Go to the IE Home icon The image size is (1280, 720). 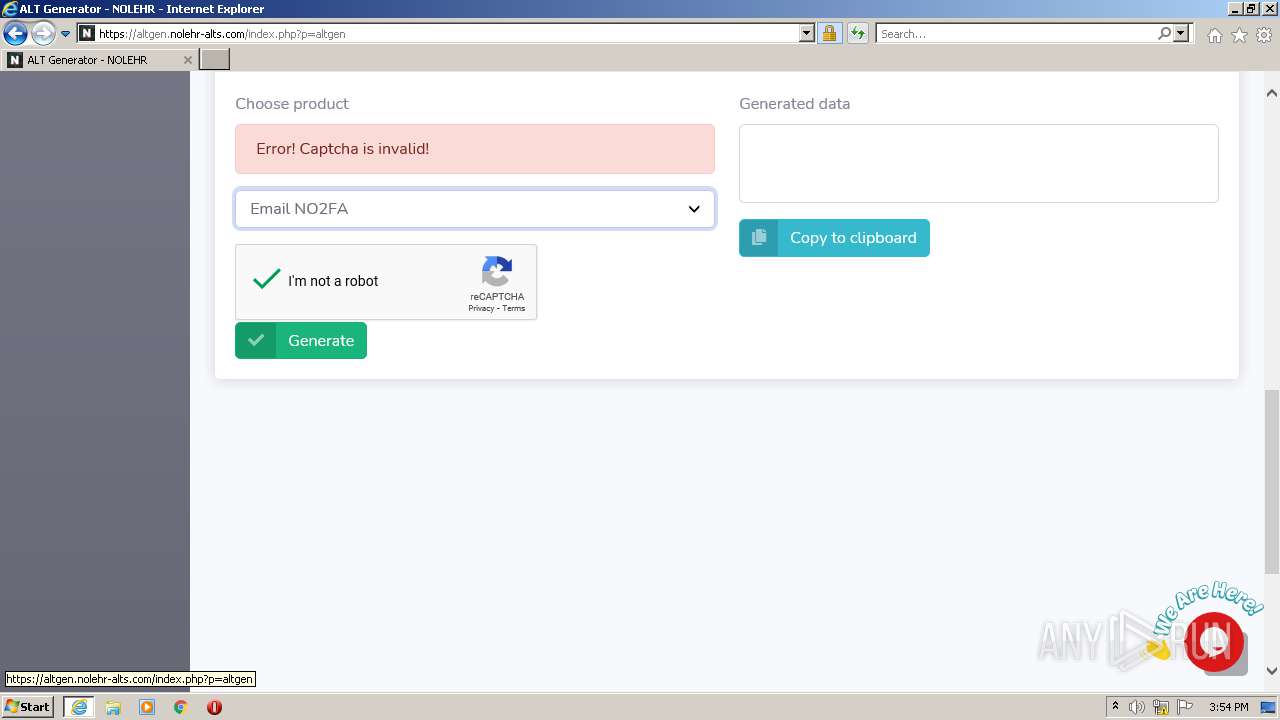coord(1214,35)
